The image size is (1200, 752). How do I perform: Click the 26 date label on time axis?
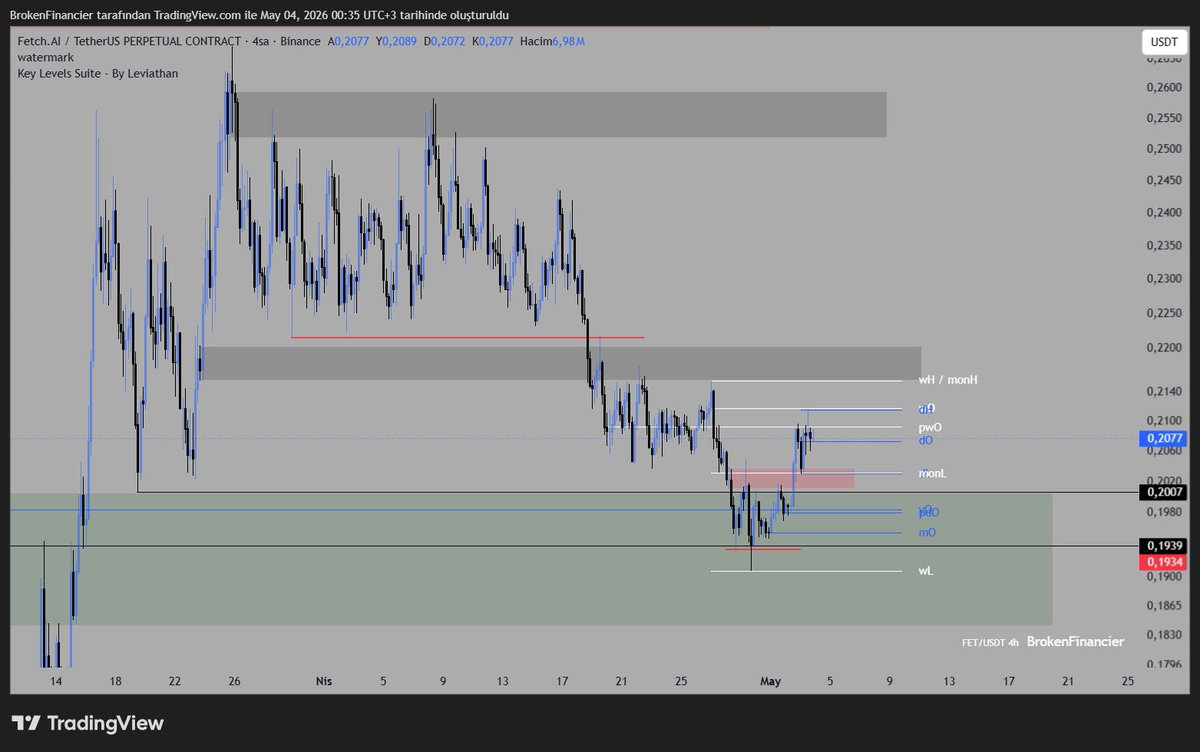pos(234,681)
